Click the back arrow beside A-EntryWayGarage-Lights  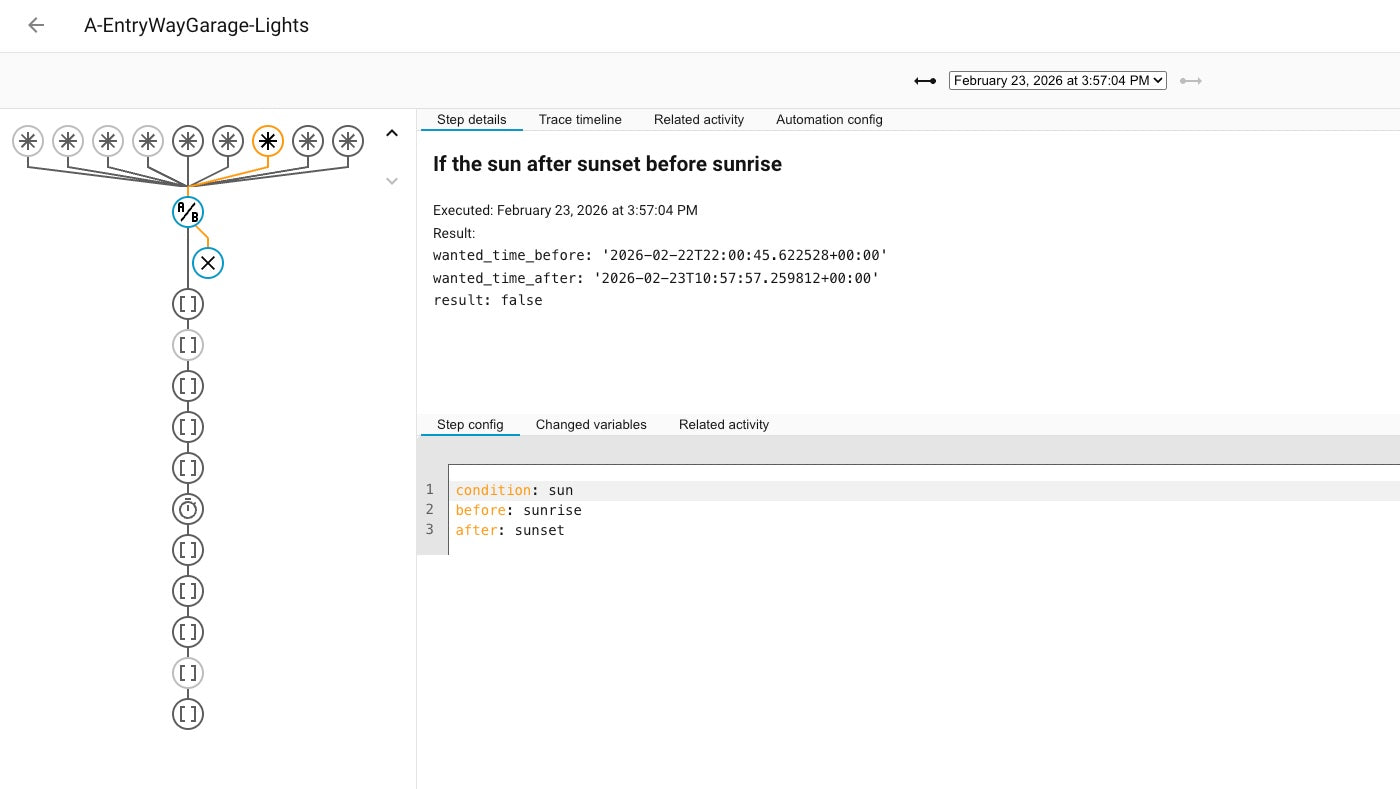36,26
